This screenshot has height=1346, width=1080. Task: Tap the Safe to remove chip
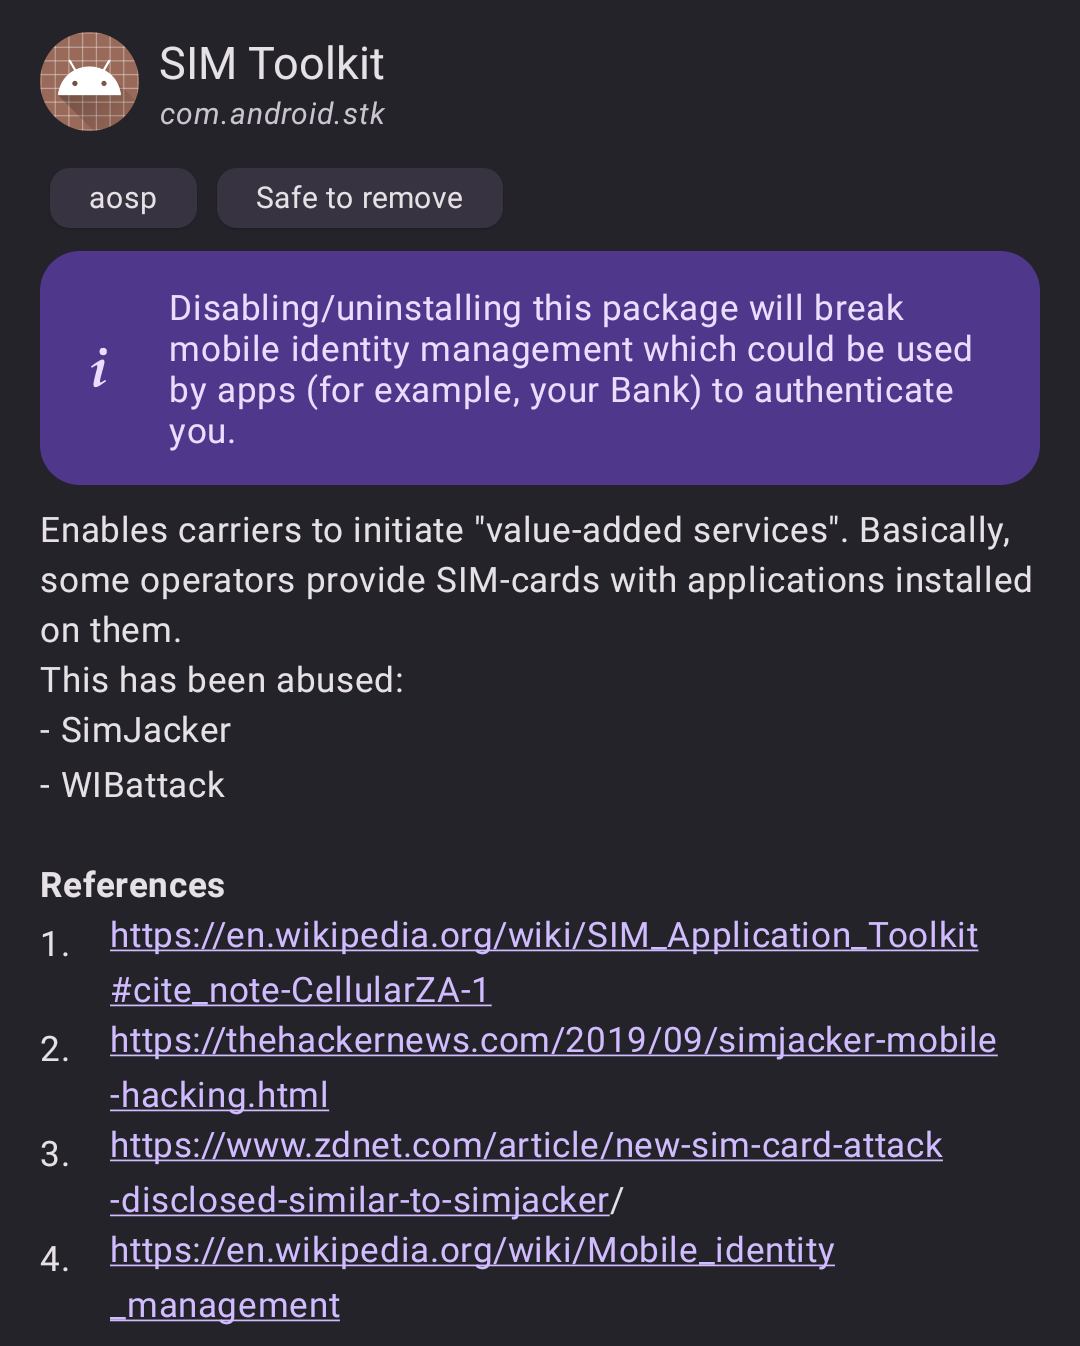[359, 198]
